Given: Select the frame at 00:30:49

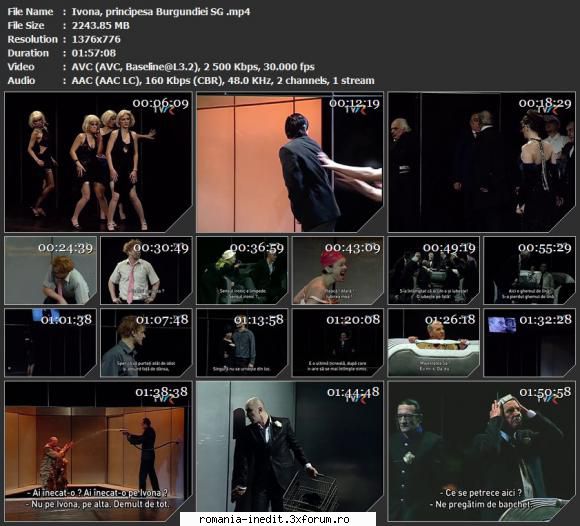Looking at the screenshot, I should point(146,270).
